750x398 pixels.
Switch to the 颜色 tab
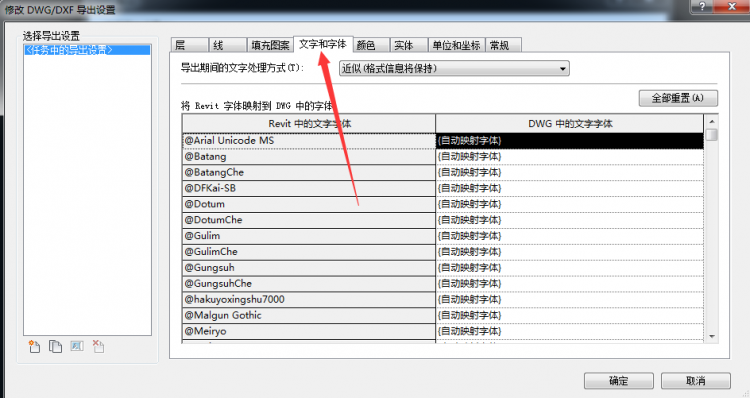tap(372, 45)
